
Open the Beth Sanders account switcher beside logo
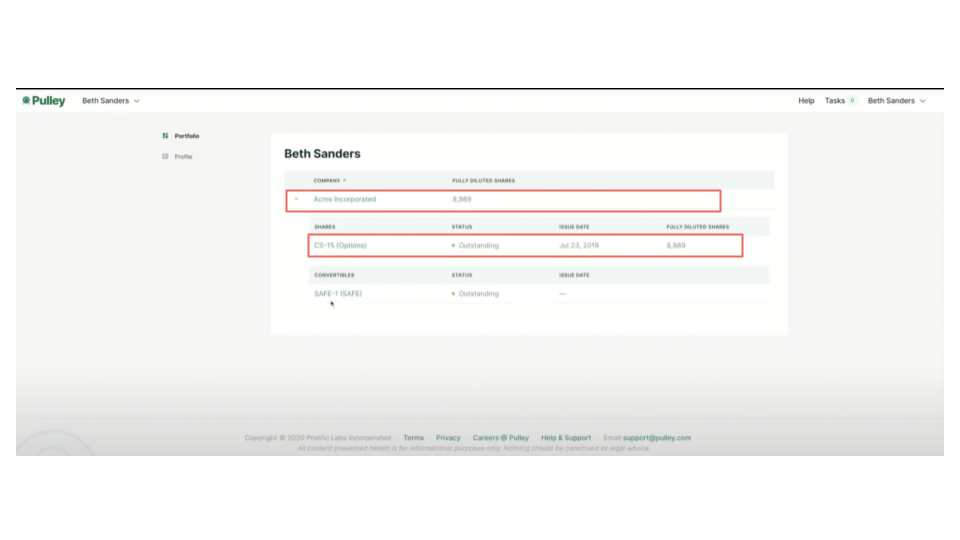(111, 101)
